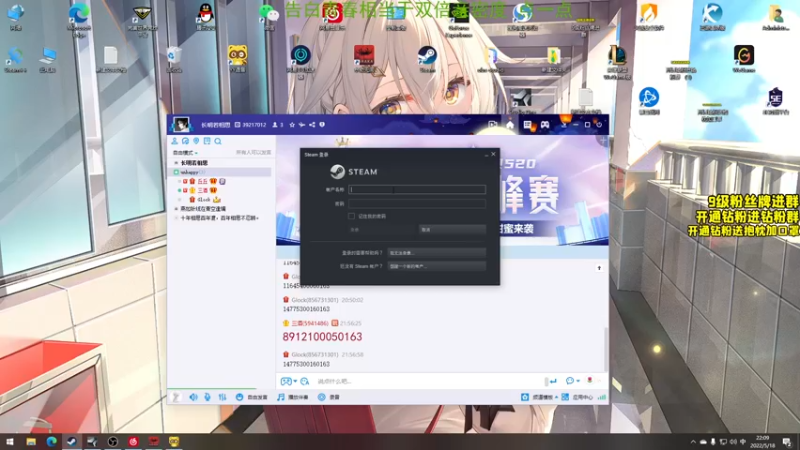This screenshot has width=800, height=450.
Task: Click the login button in Steam dialog
Action: (382, 230)
